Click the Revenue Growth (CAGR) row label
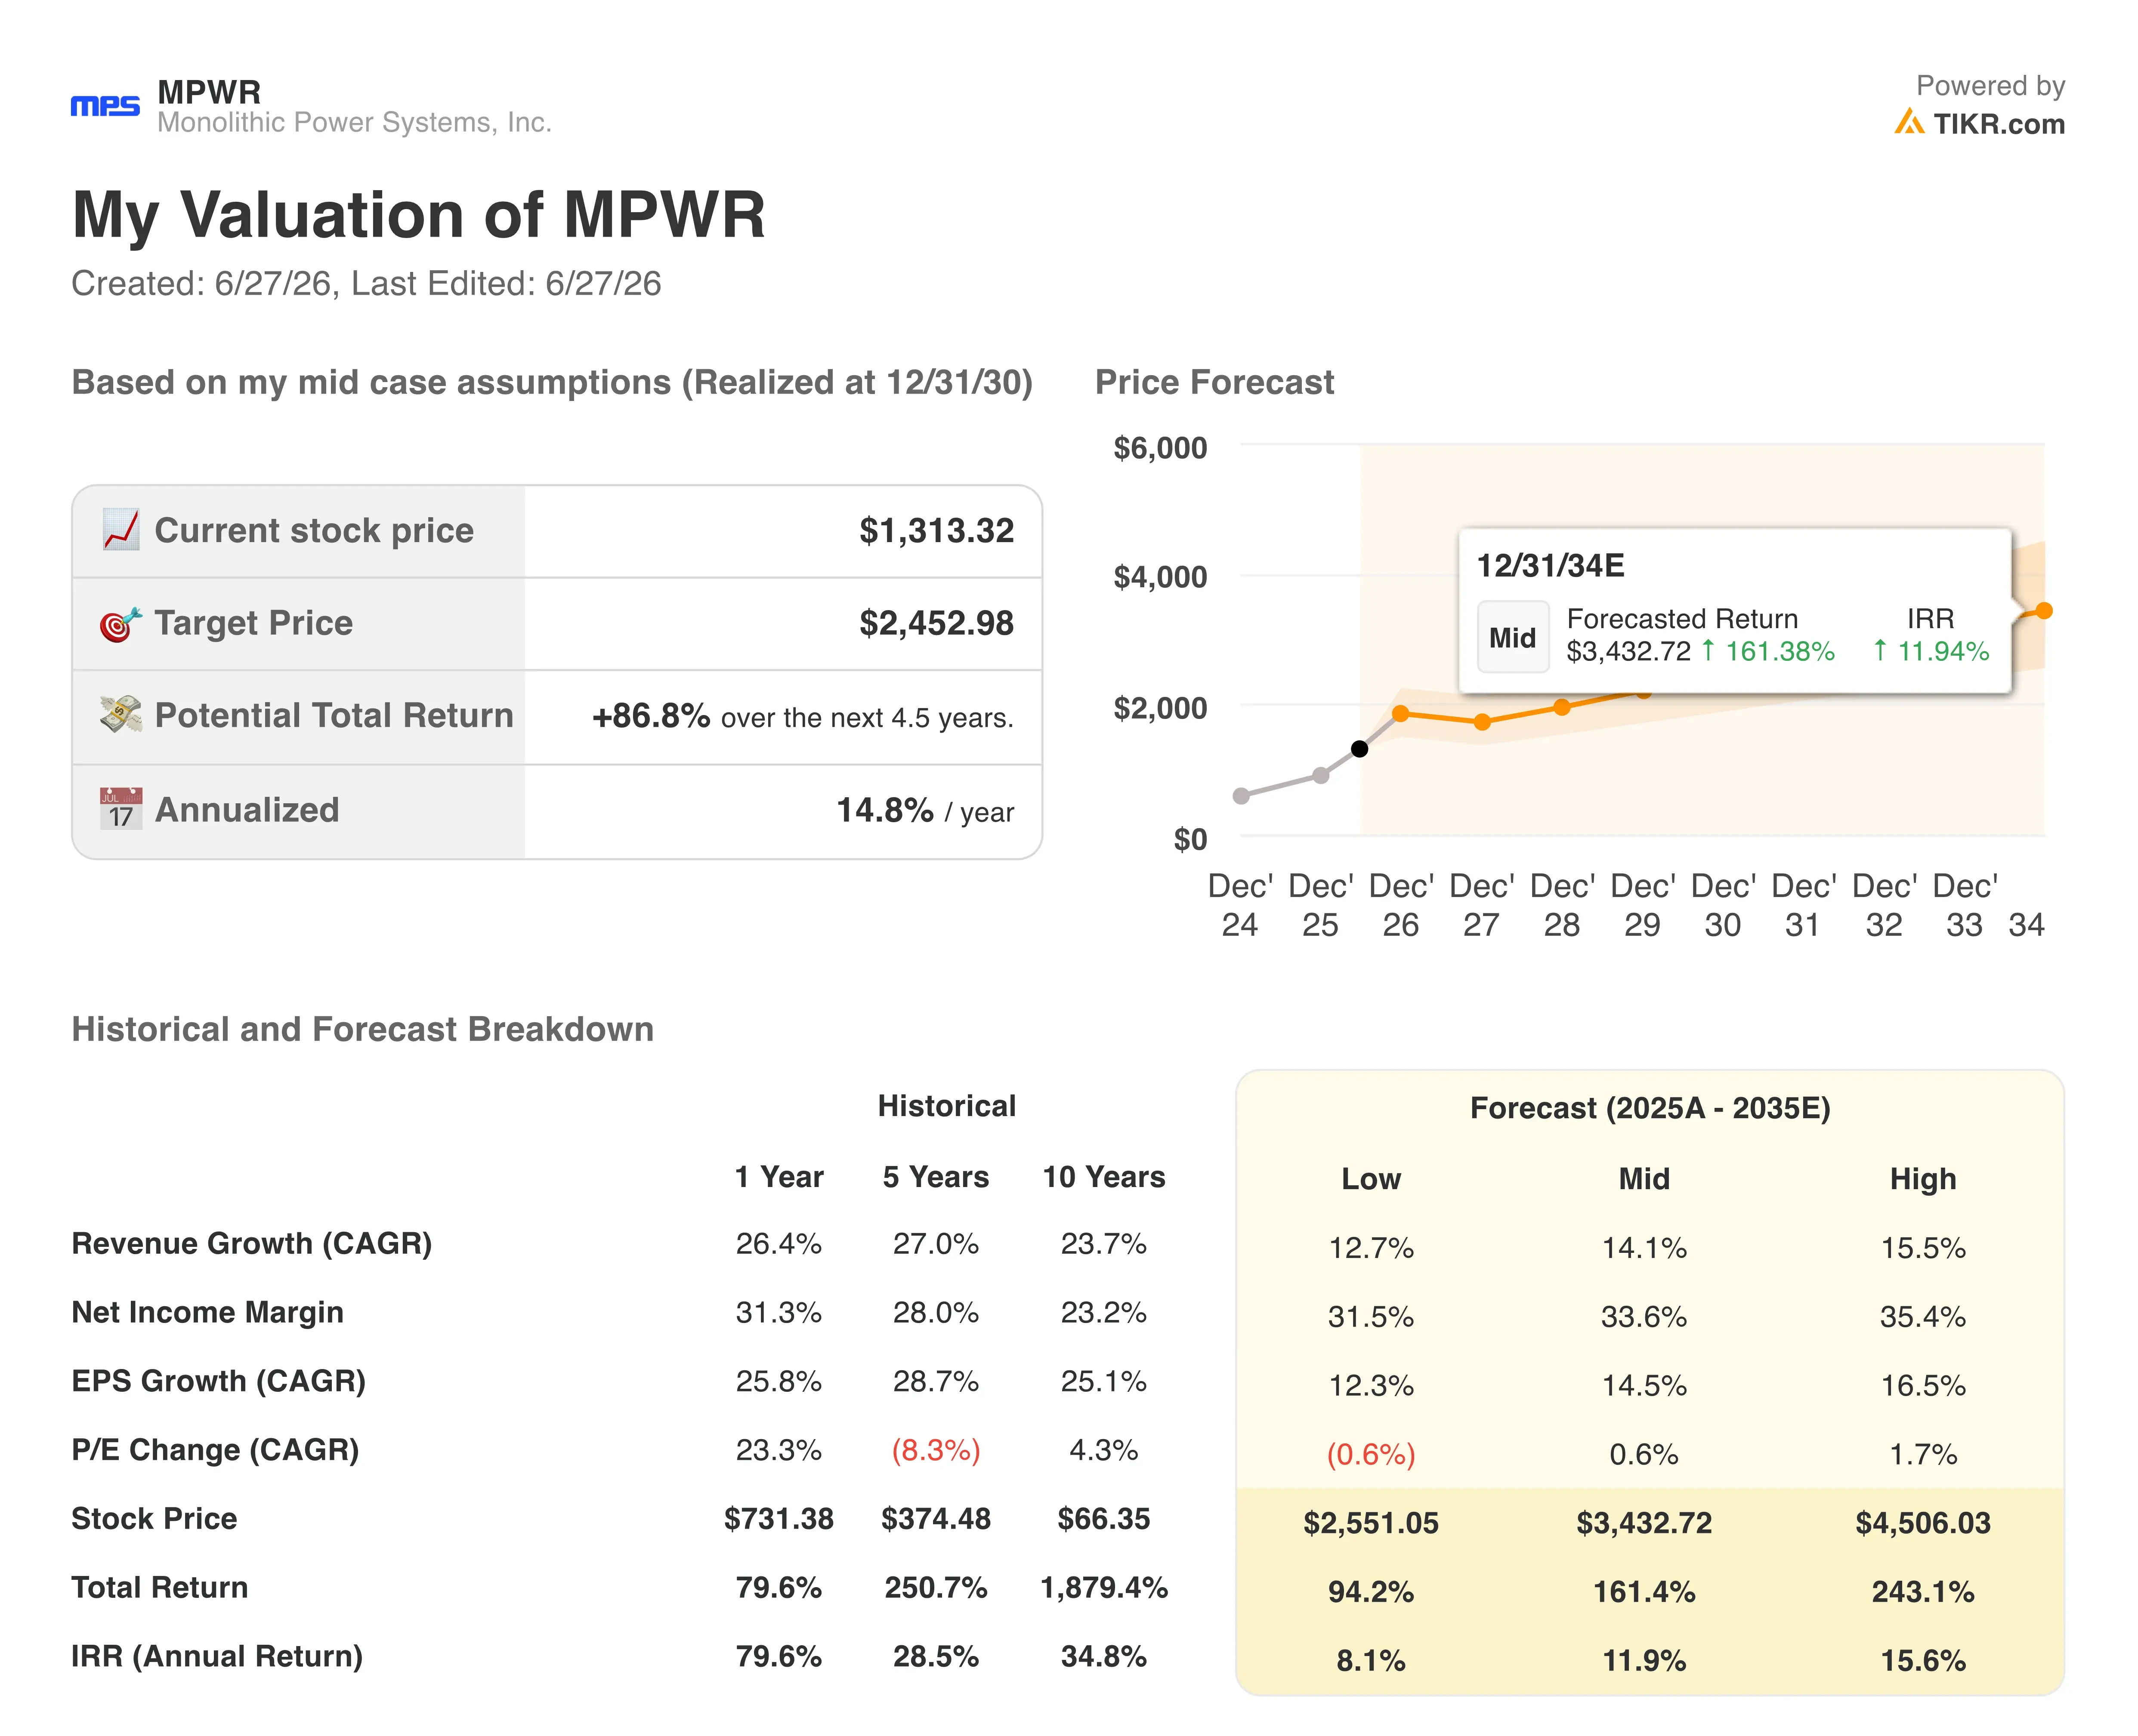Viewport: 2138px width, 1736px height. point(252,1243)
